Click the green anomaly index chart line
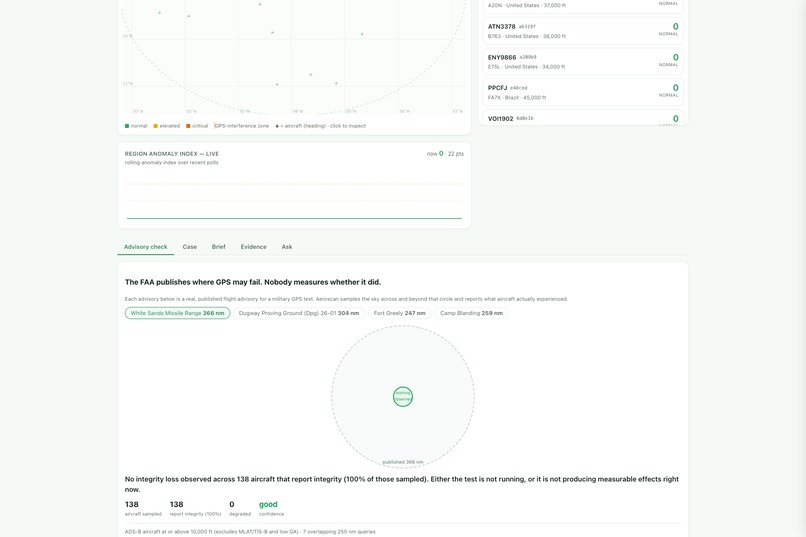The image size is (806, 537). (294, 218)
